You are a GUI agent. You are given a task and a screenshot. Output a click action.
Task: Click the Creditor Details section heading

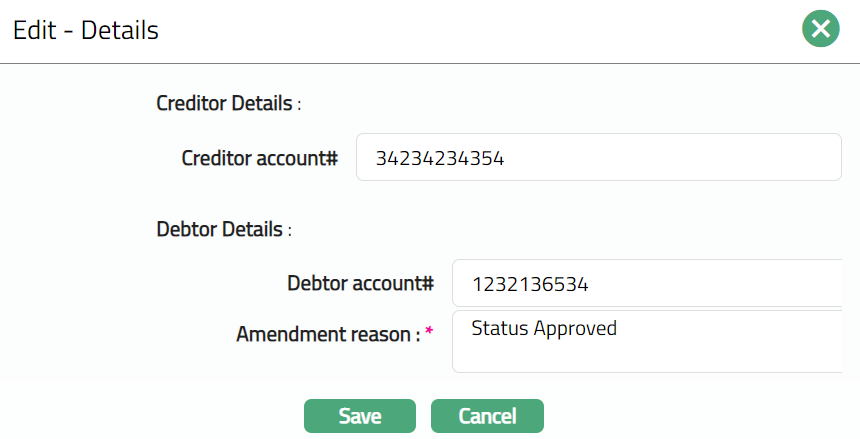tap(228, 103)
